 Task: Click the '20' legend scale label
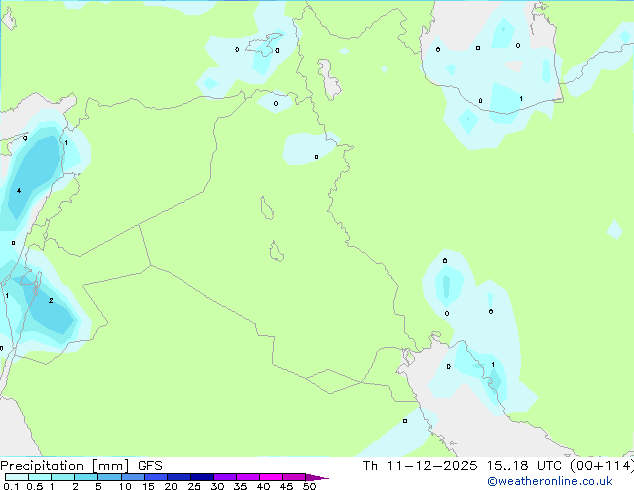(171, 486)
